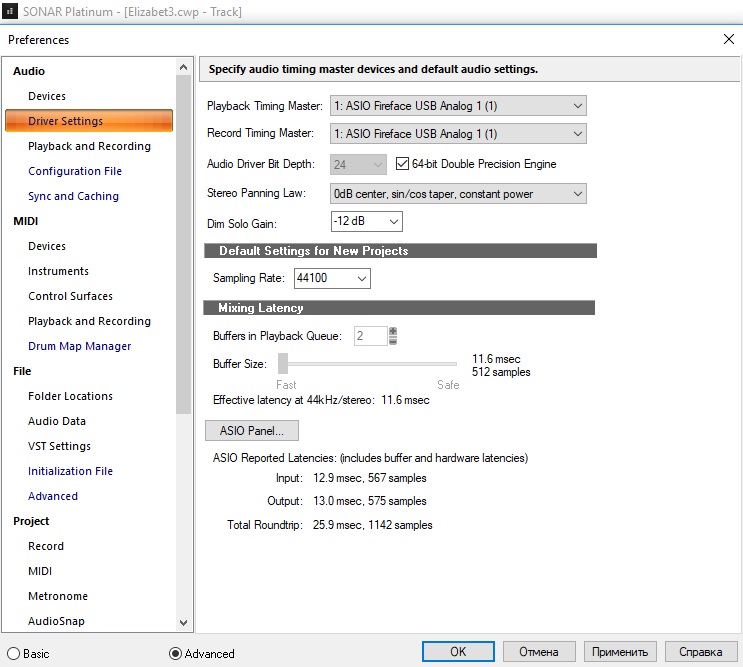Click Buffers in Playback Queue stepper
Viewport: 743px width, 667px height.
[393, 336]
